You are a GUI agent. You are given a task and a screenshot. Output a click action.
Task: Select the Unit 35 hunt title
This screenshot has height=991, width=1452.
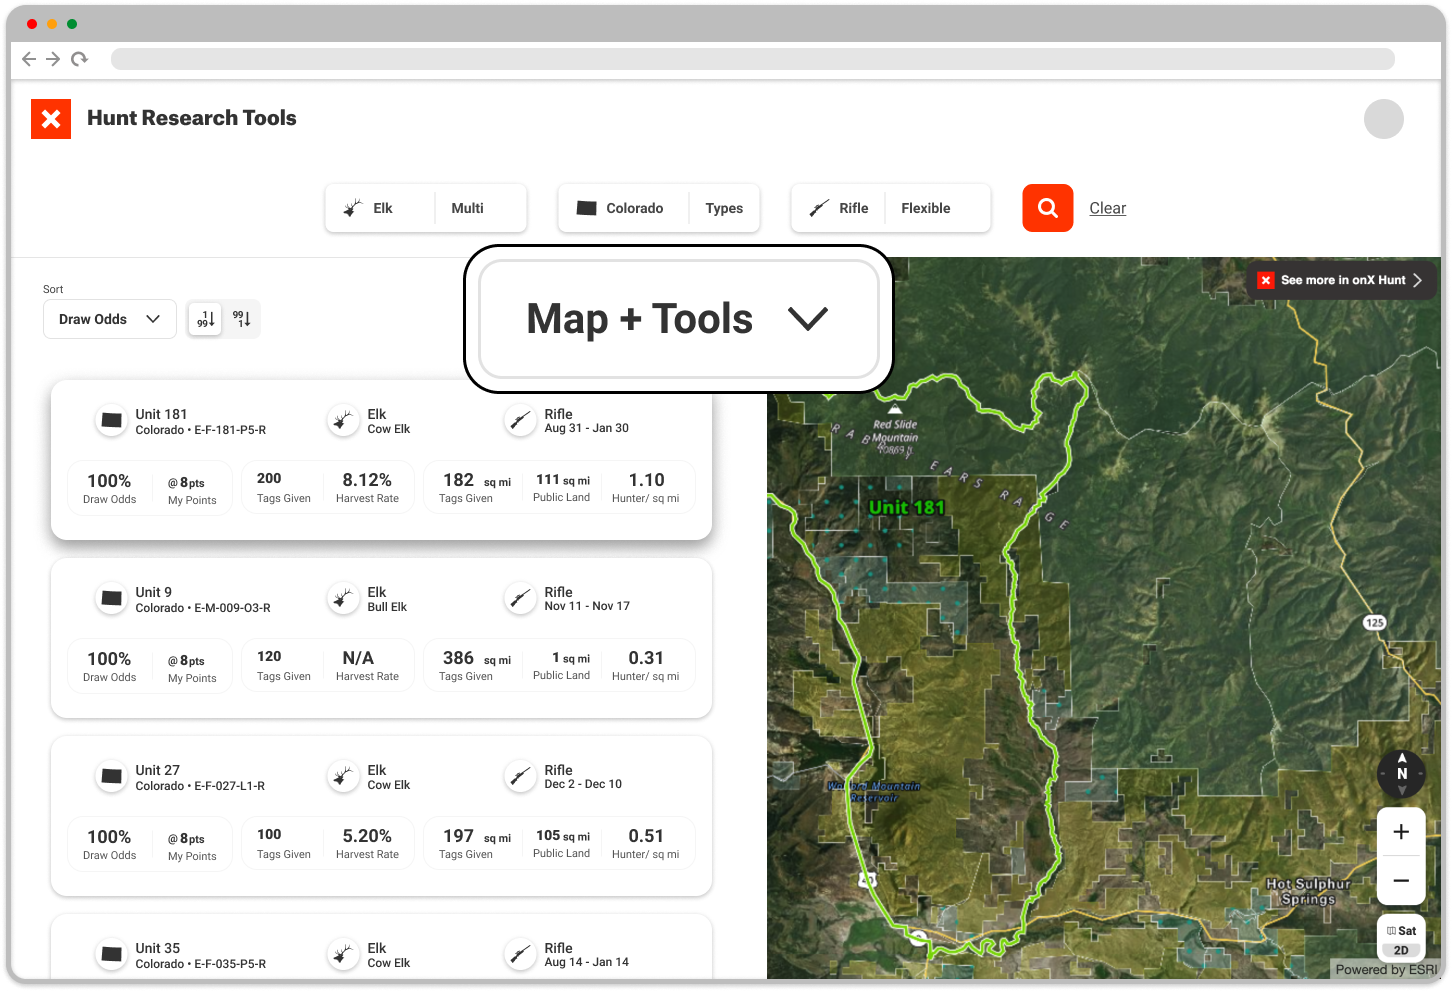(158, 948)
